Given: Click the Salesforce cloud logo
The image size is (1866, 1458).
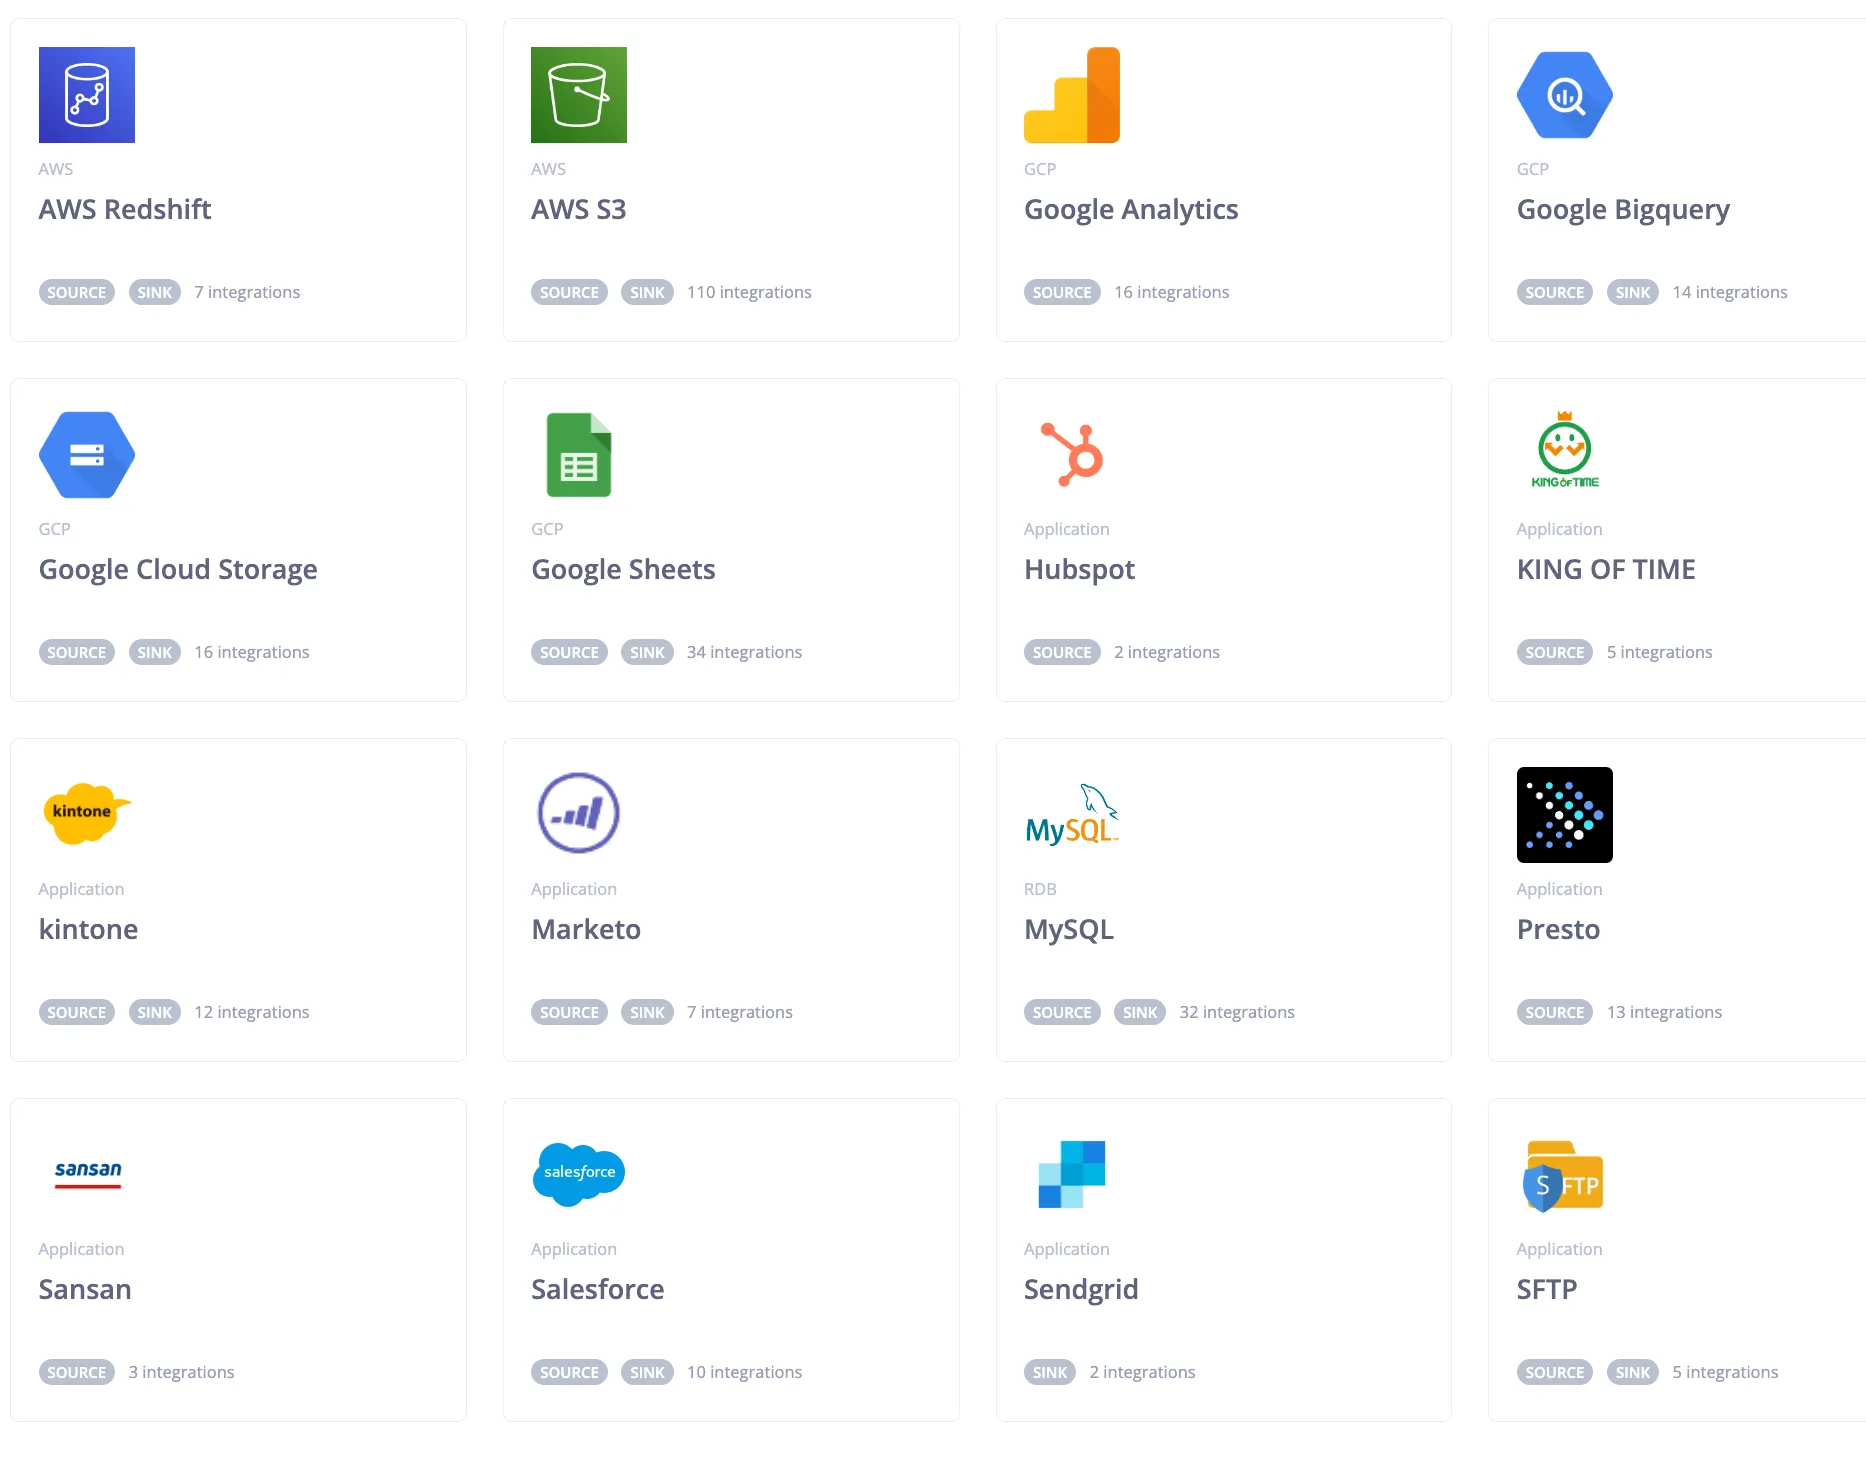Looking at the screenshot, I should [579, 1173].
